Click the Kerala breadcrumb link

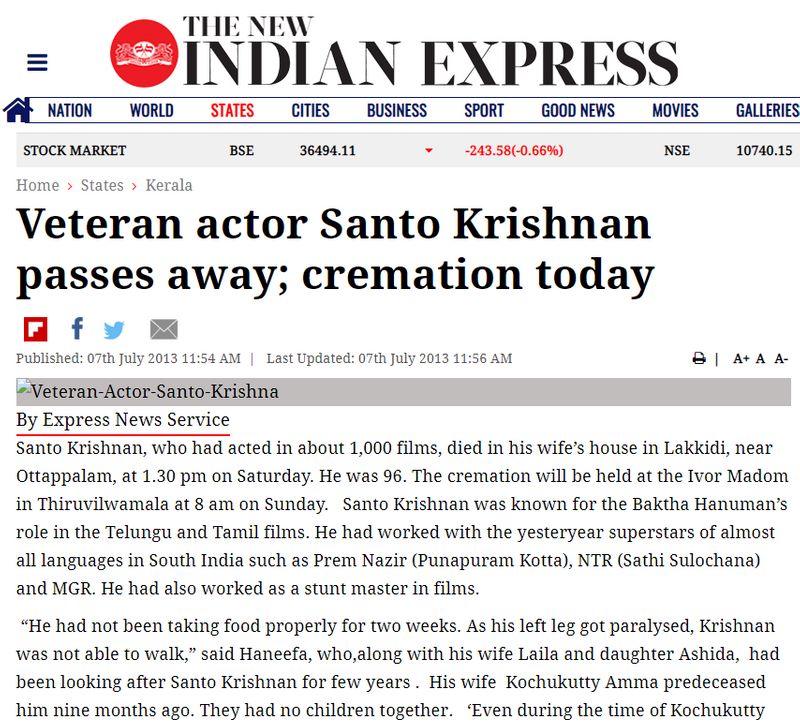pos(169,185)
